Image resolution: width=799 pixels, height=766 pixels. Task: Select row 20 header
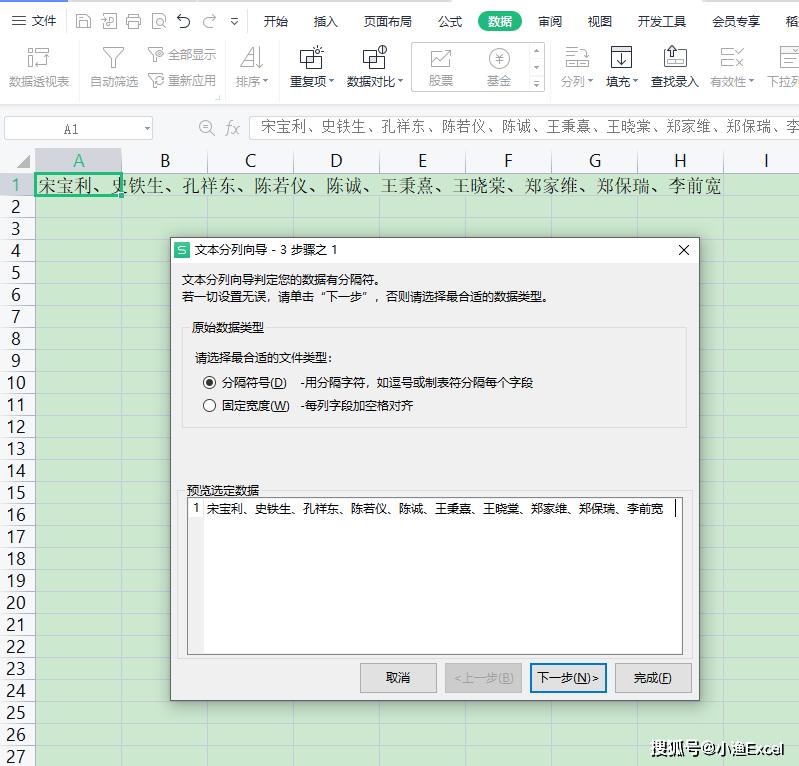pyautogui.click(x=16, y=603)
